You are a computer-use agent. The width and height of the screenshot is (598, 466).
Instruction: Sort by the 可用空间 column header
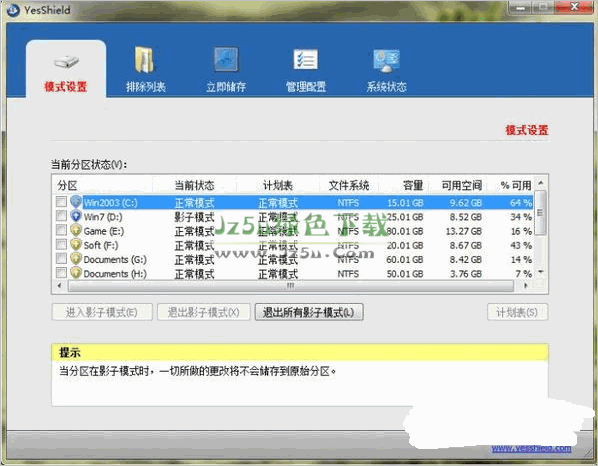click(x=461, y=185)
